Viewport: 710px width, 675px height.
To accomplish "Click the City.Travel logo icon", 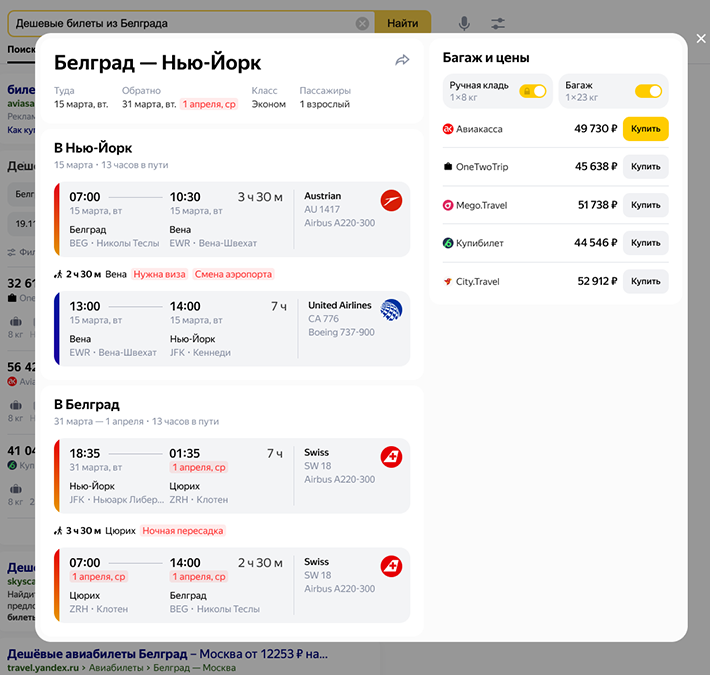I will [x=448, y=282].
